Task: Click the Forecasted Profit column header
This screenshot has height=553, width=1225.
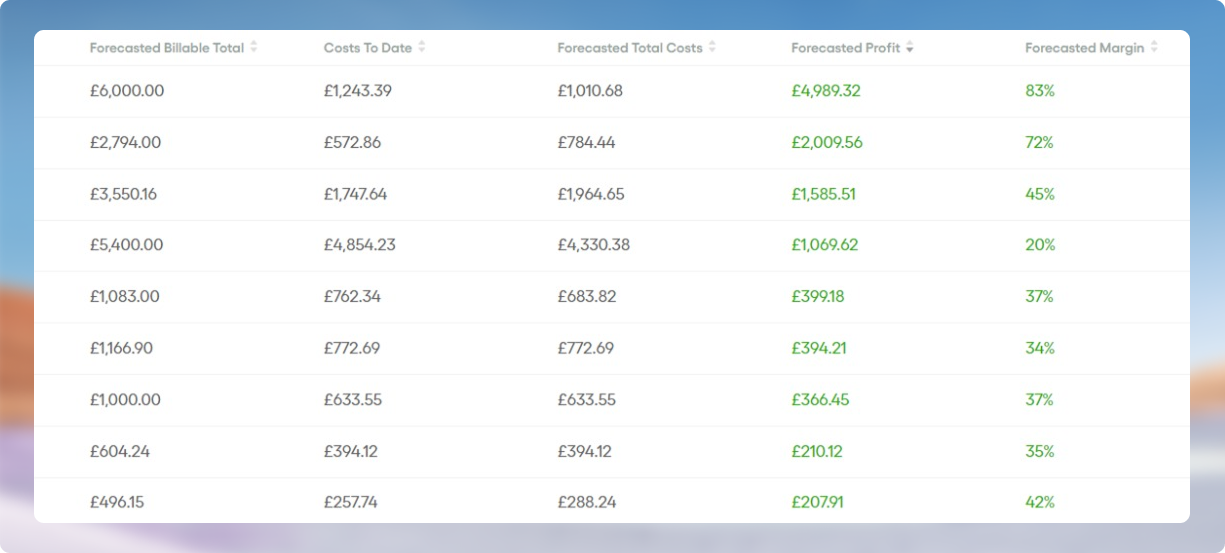Action: pos(846,47)
